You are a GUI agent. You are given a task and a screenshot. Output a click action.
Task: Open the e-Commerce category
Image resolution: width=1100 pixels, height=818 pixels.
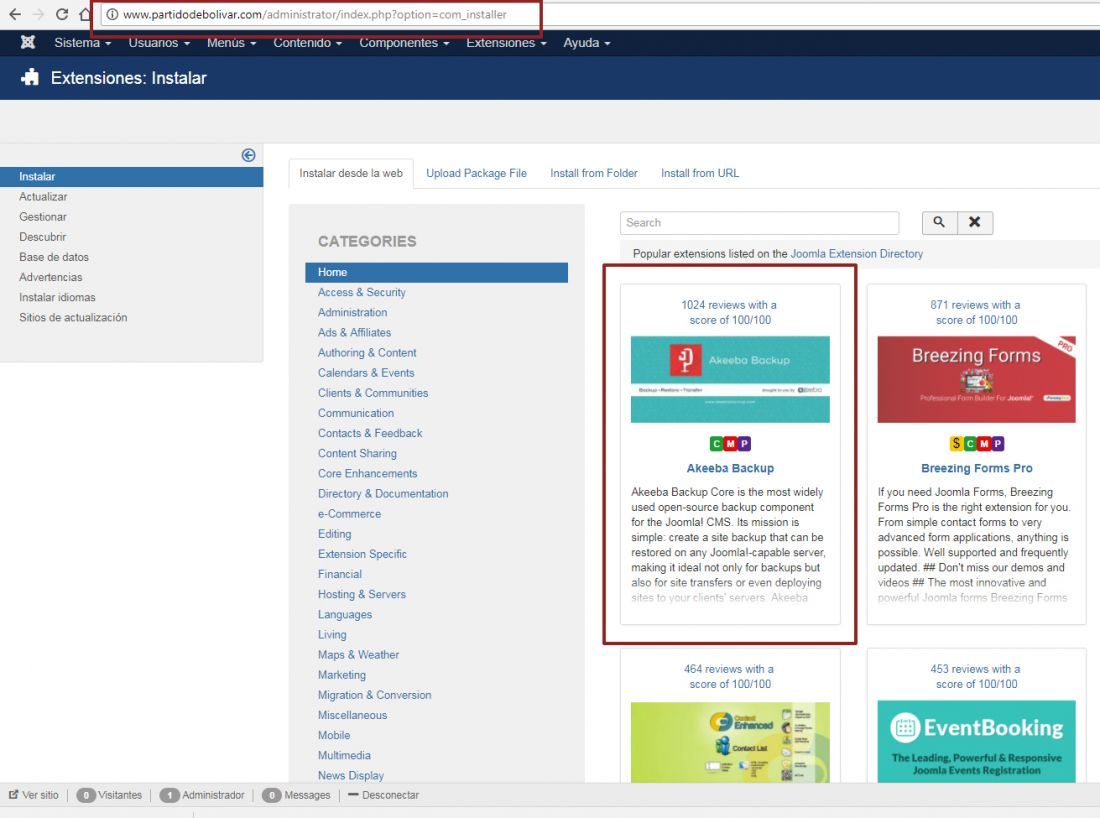tap(349, 514)
